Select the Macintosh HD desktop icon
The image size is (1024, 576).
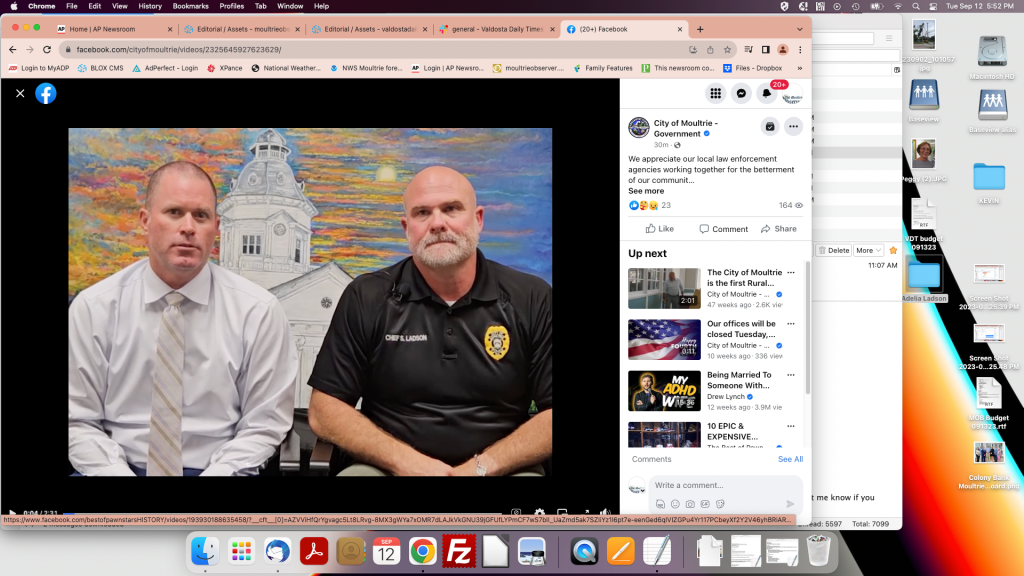click(x=992, y=58)
